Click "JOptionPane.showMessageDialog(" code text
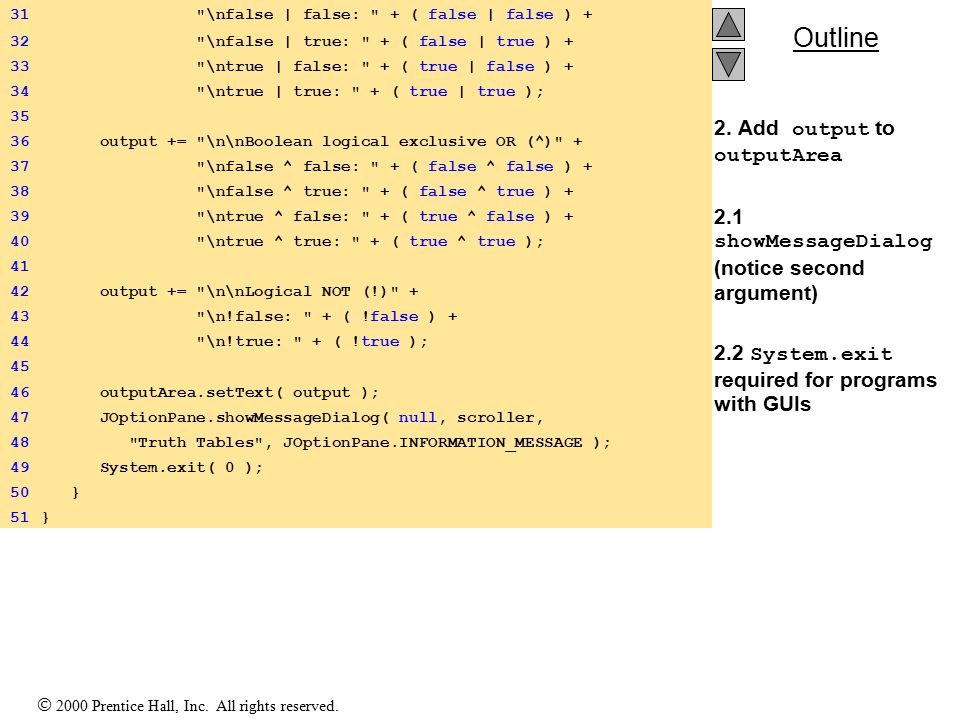960x720 pixels. pyautogui.click(x=244, y=418)
